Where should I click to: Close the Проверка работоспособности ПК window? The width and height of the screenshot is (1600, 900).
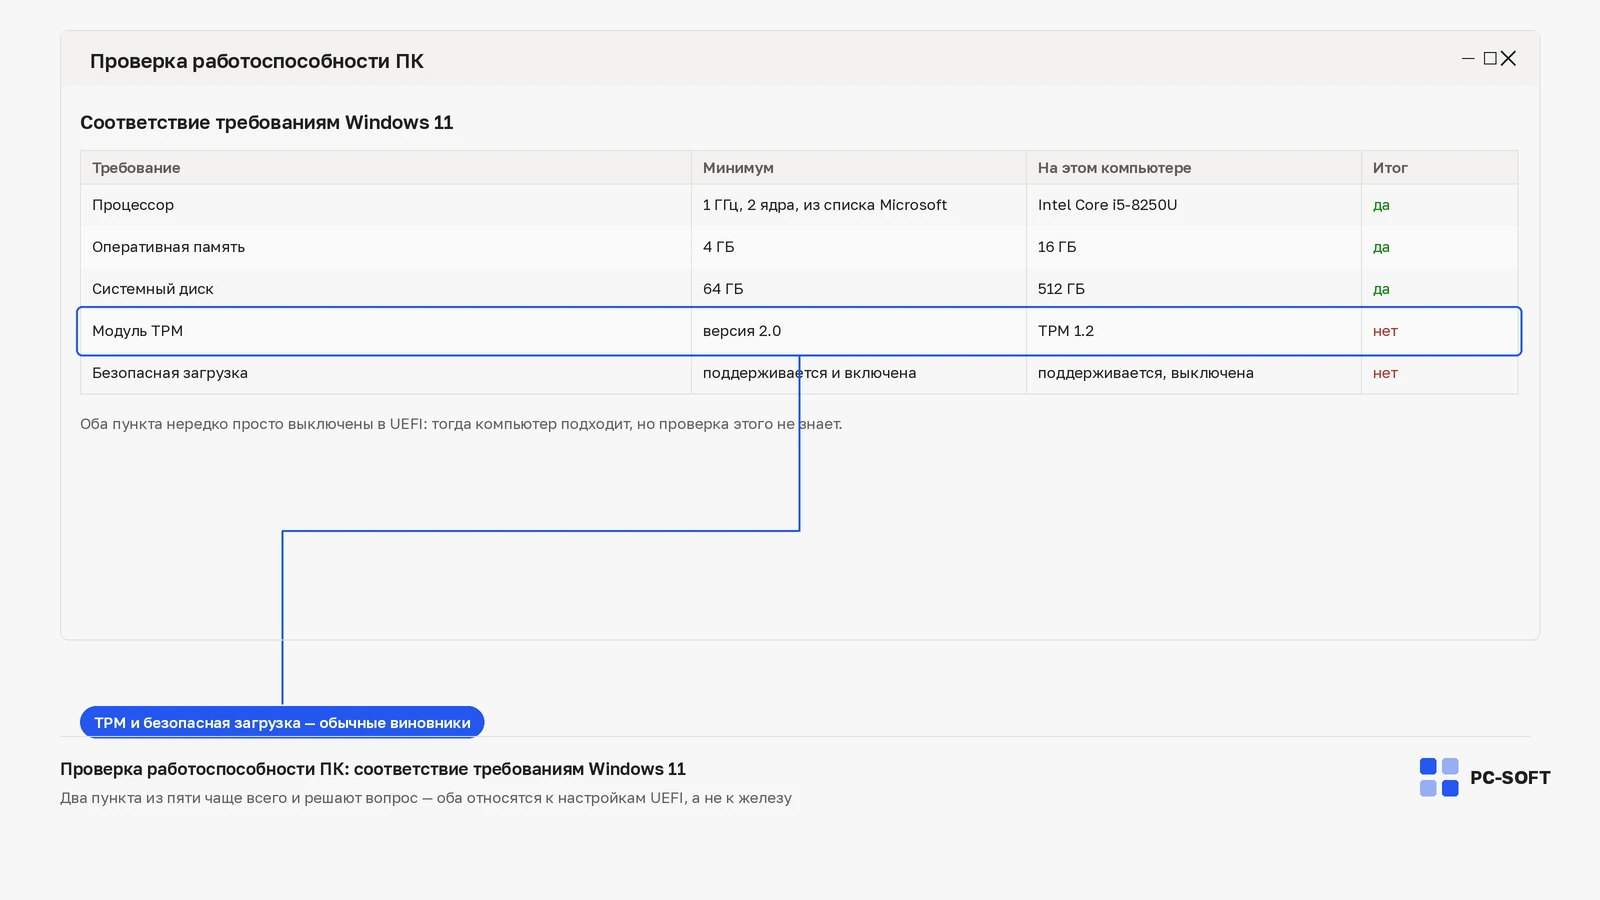pos(1509,59)
